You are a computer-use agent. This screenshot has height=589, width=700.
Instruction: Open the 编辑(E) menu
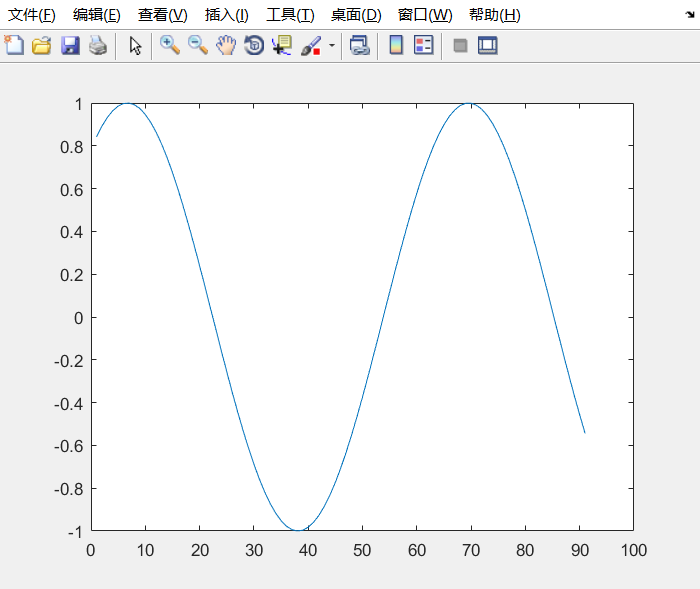pyautogui.click(x=97, y=15)
